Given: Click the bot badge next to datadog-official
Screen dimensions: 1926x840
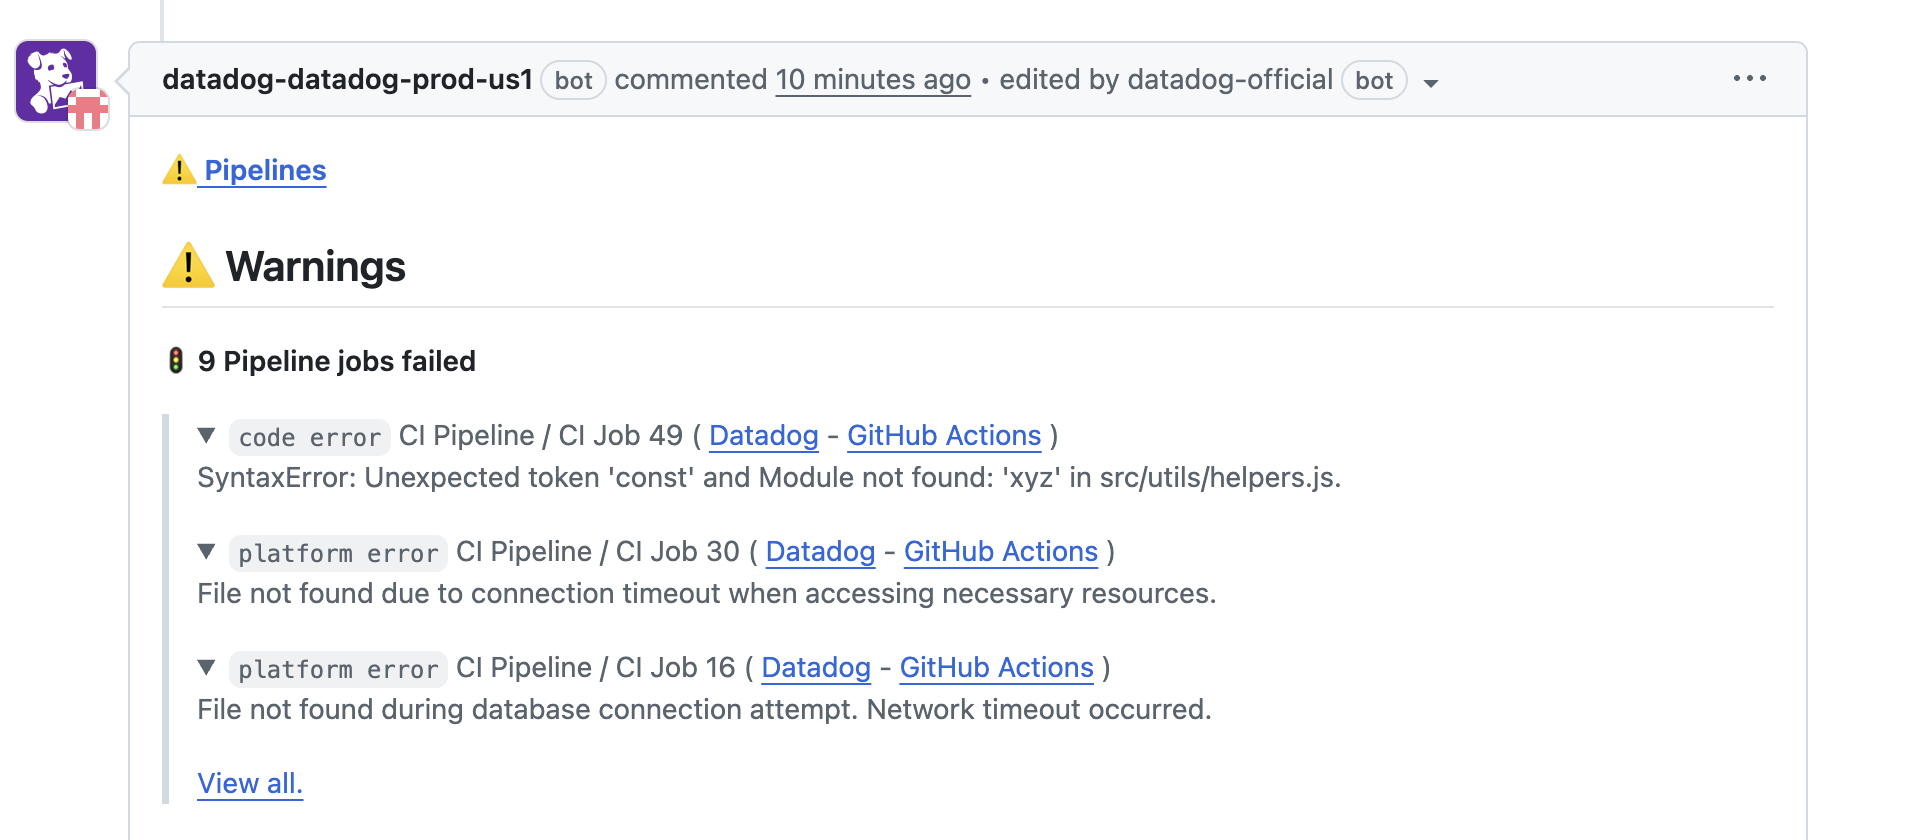Looking at the screenshot, I should click(1374, 80).
